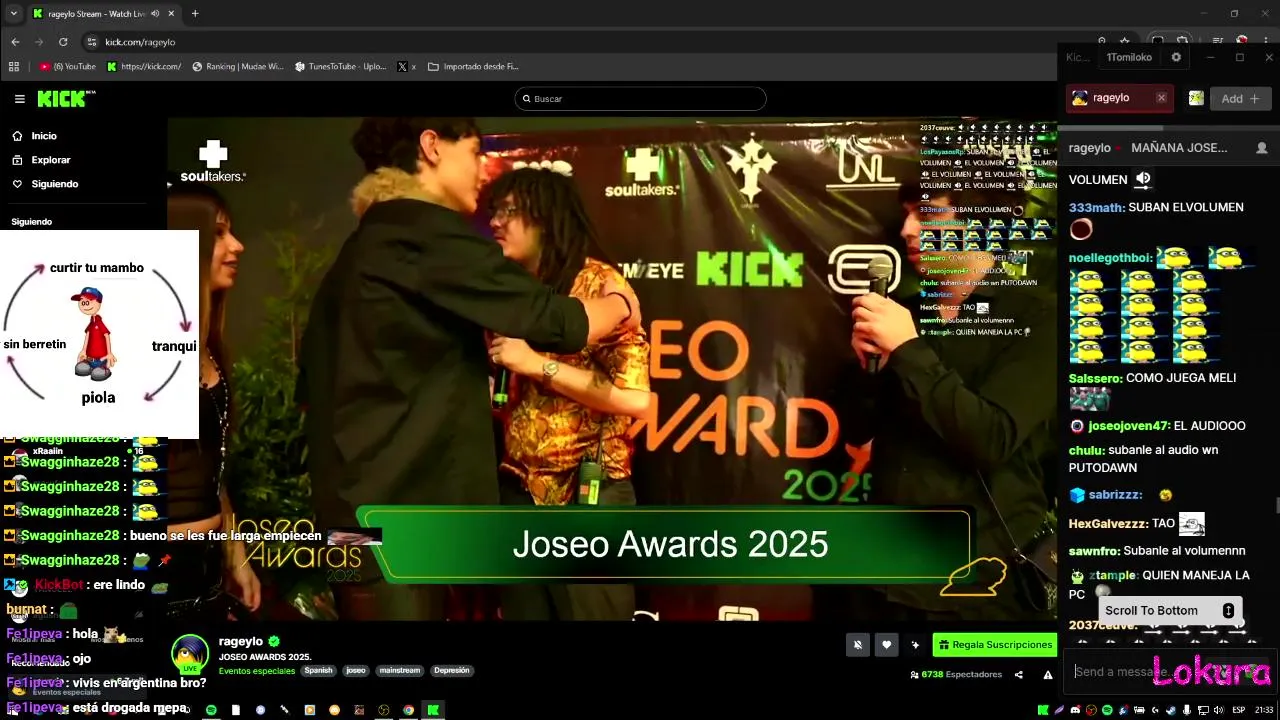This screenshot has width=1280, height=720.
Task: Mute tab via speaker icon on tab
Action: click(x=155, y=14)
